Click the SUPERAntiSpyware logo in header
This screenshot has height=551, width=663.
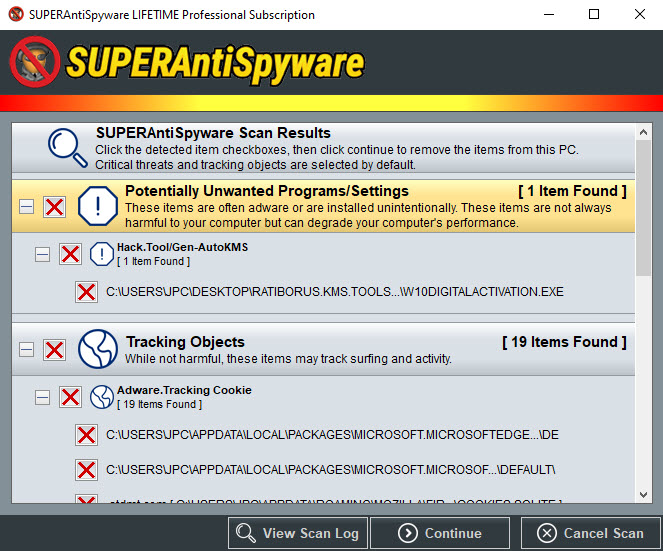tap(187, 63)
